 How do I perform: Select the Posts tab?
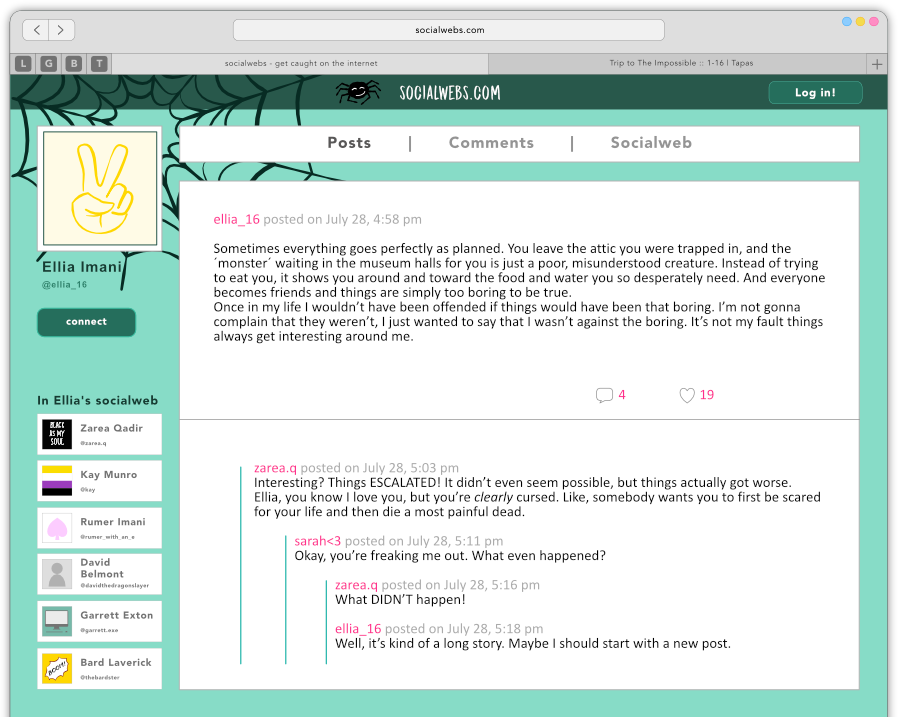click(349, 143)
